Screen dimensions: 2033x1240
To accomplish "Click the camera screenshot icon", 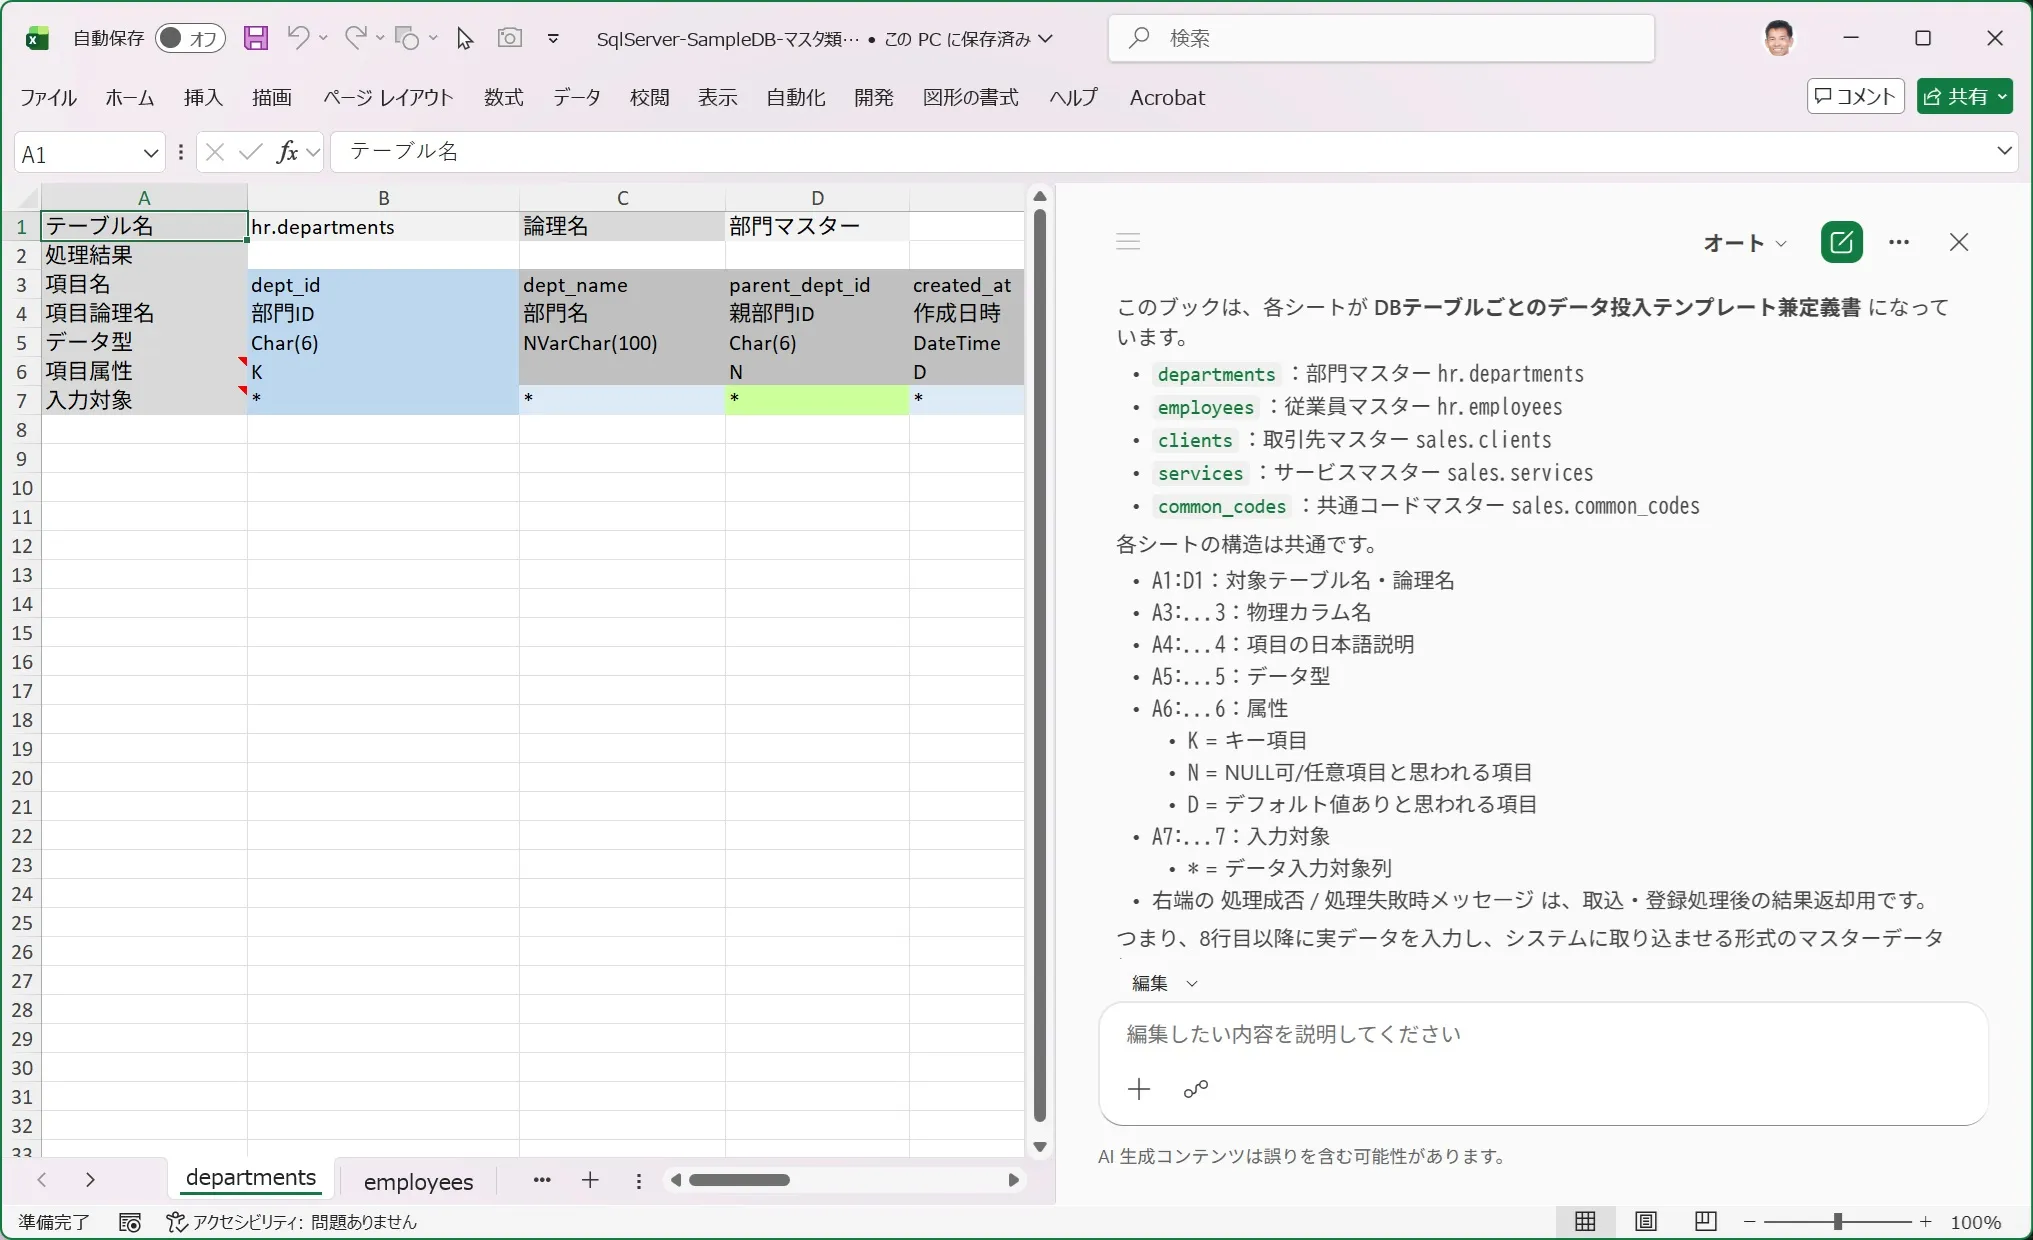I will tap(510, 38).
